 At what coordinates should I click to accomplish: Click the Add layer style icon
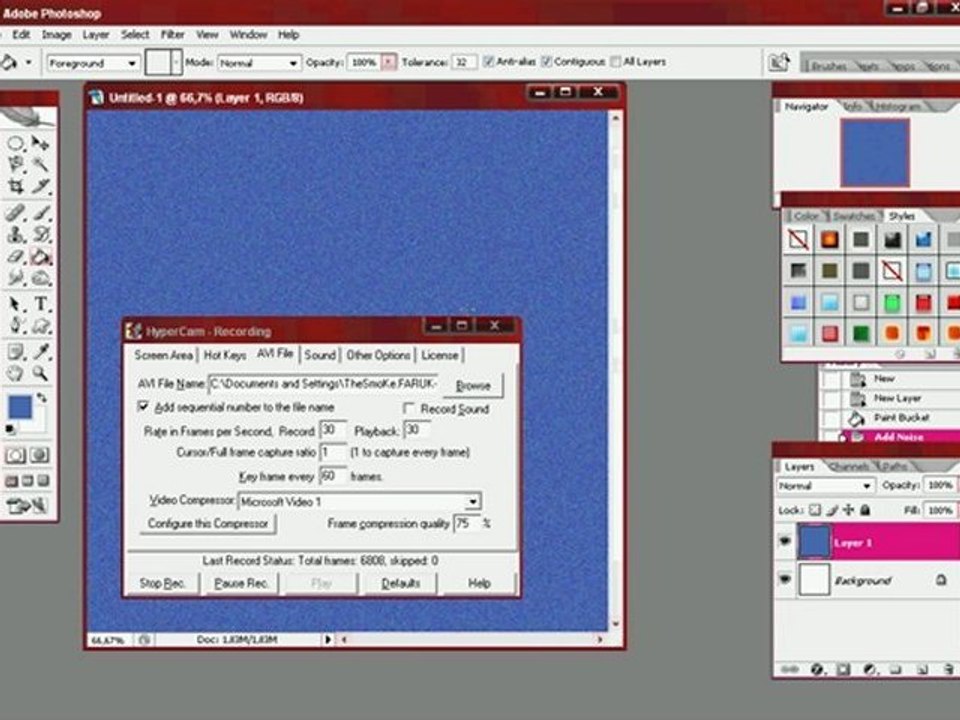[x=816, y=669]
